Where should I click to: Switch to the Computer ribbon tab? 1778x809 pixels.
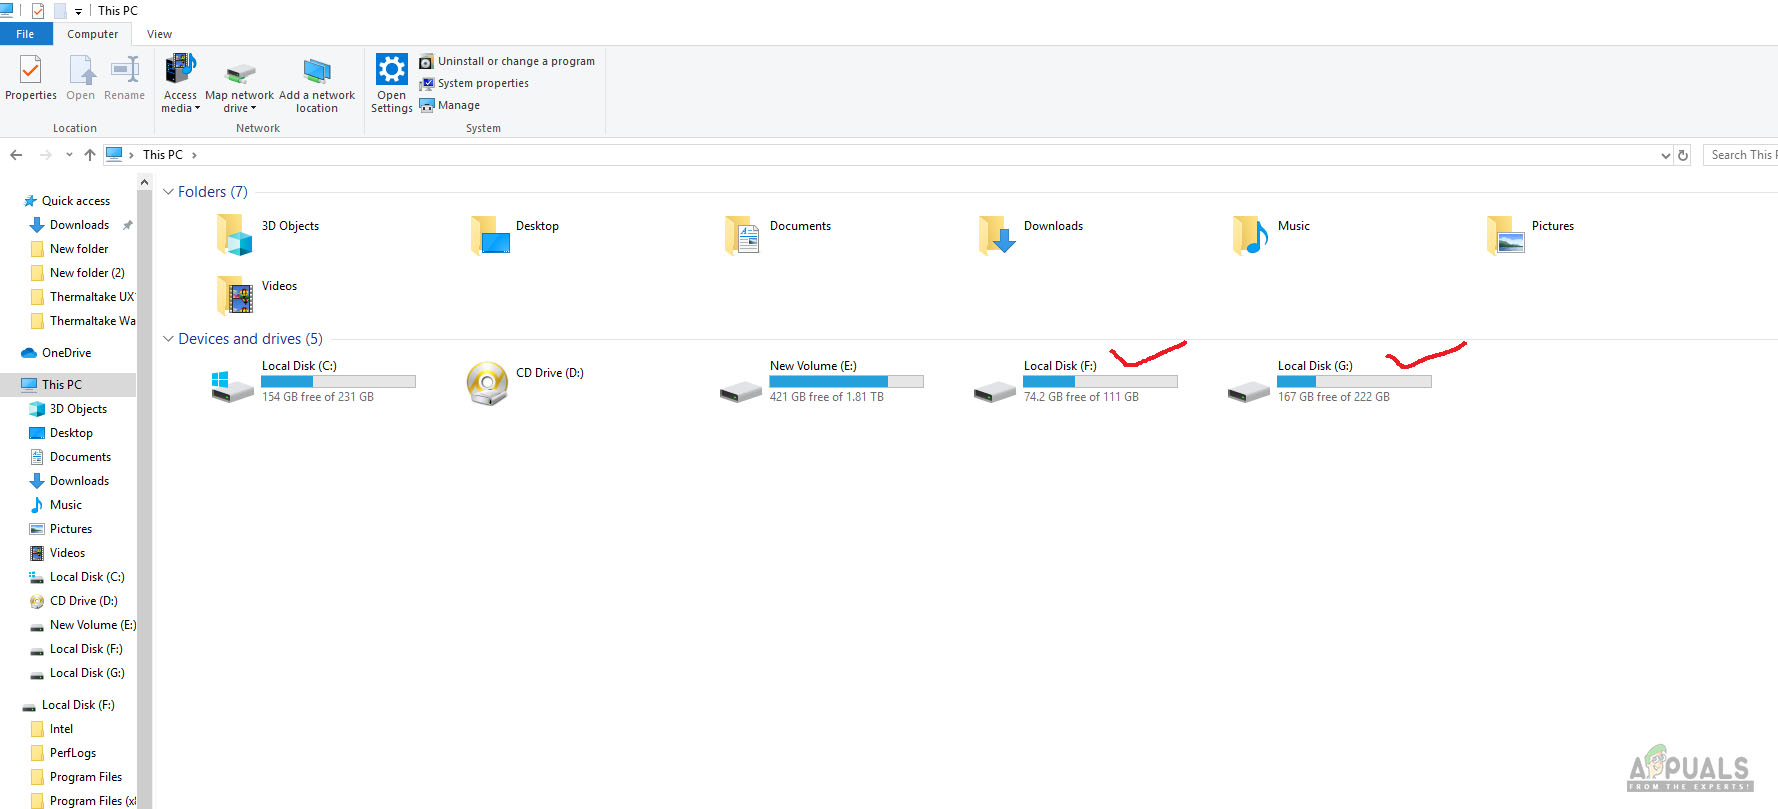(x=92, y=34)
